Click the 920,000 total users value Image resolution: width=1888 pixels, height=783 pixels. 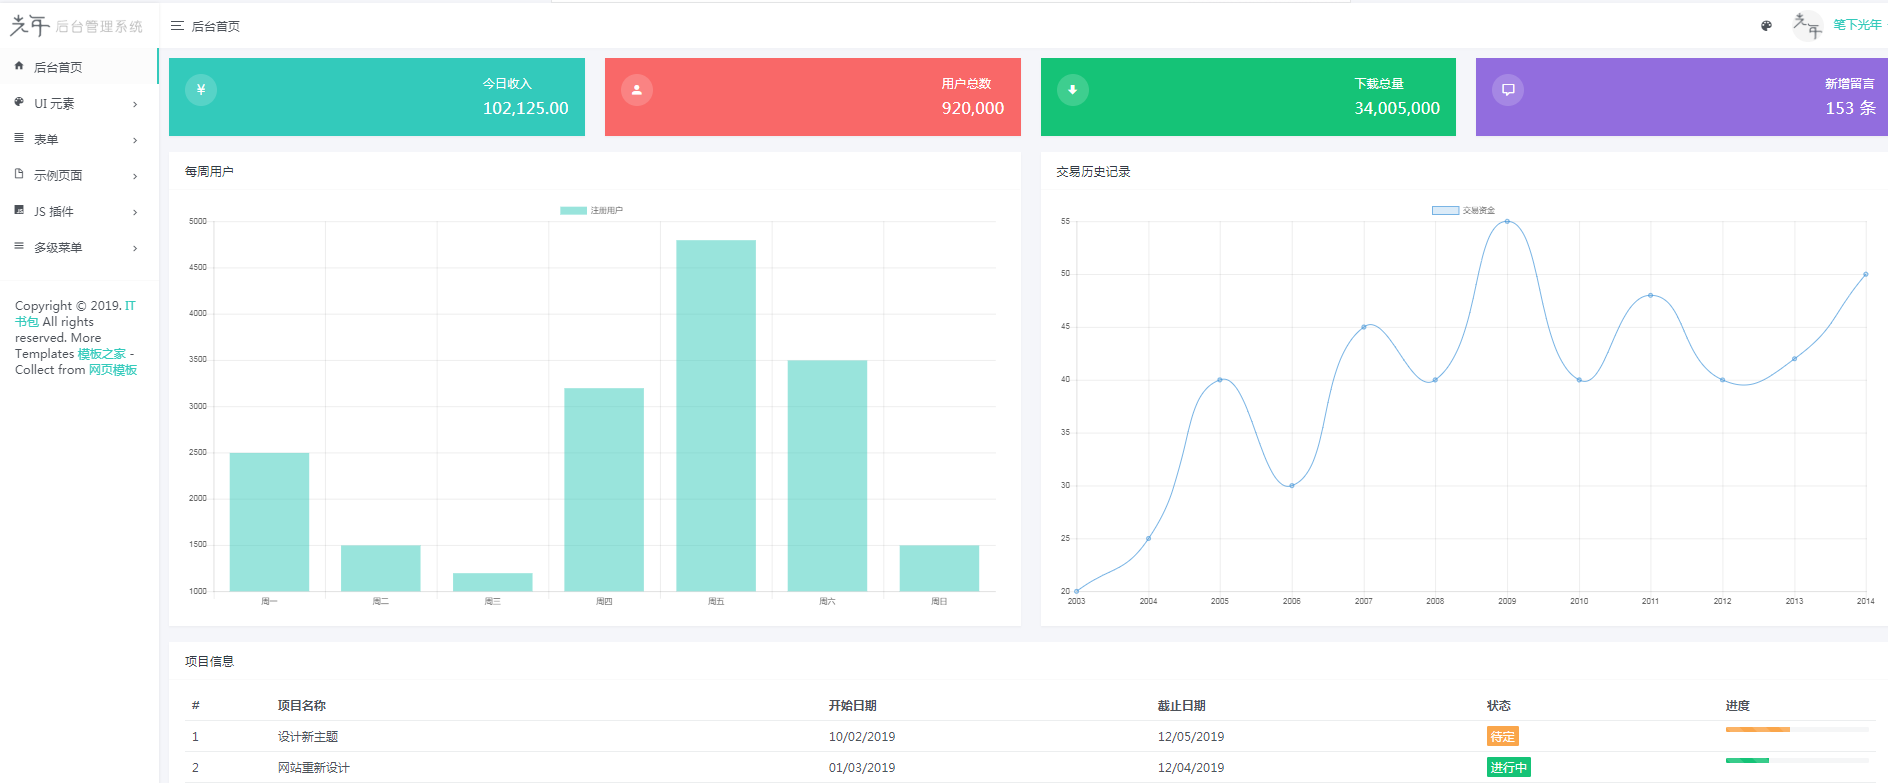coord(973,108)
